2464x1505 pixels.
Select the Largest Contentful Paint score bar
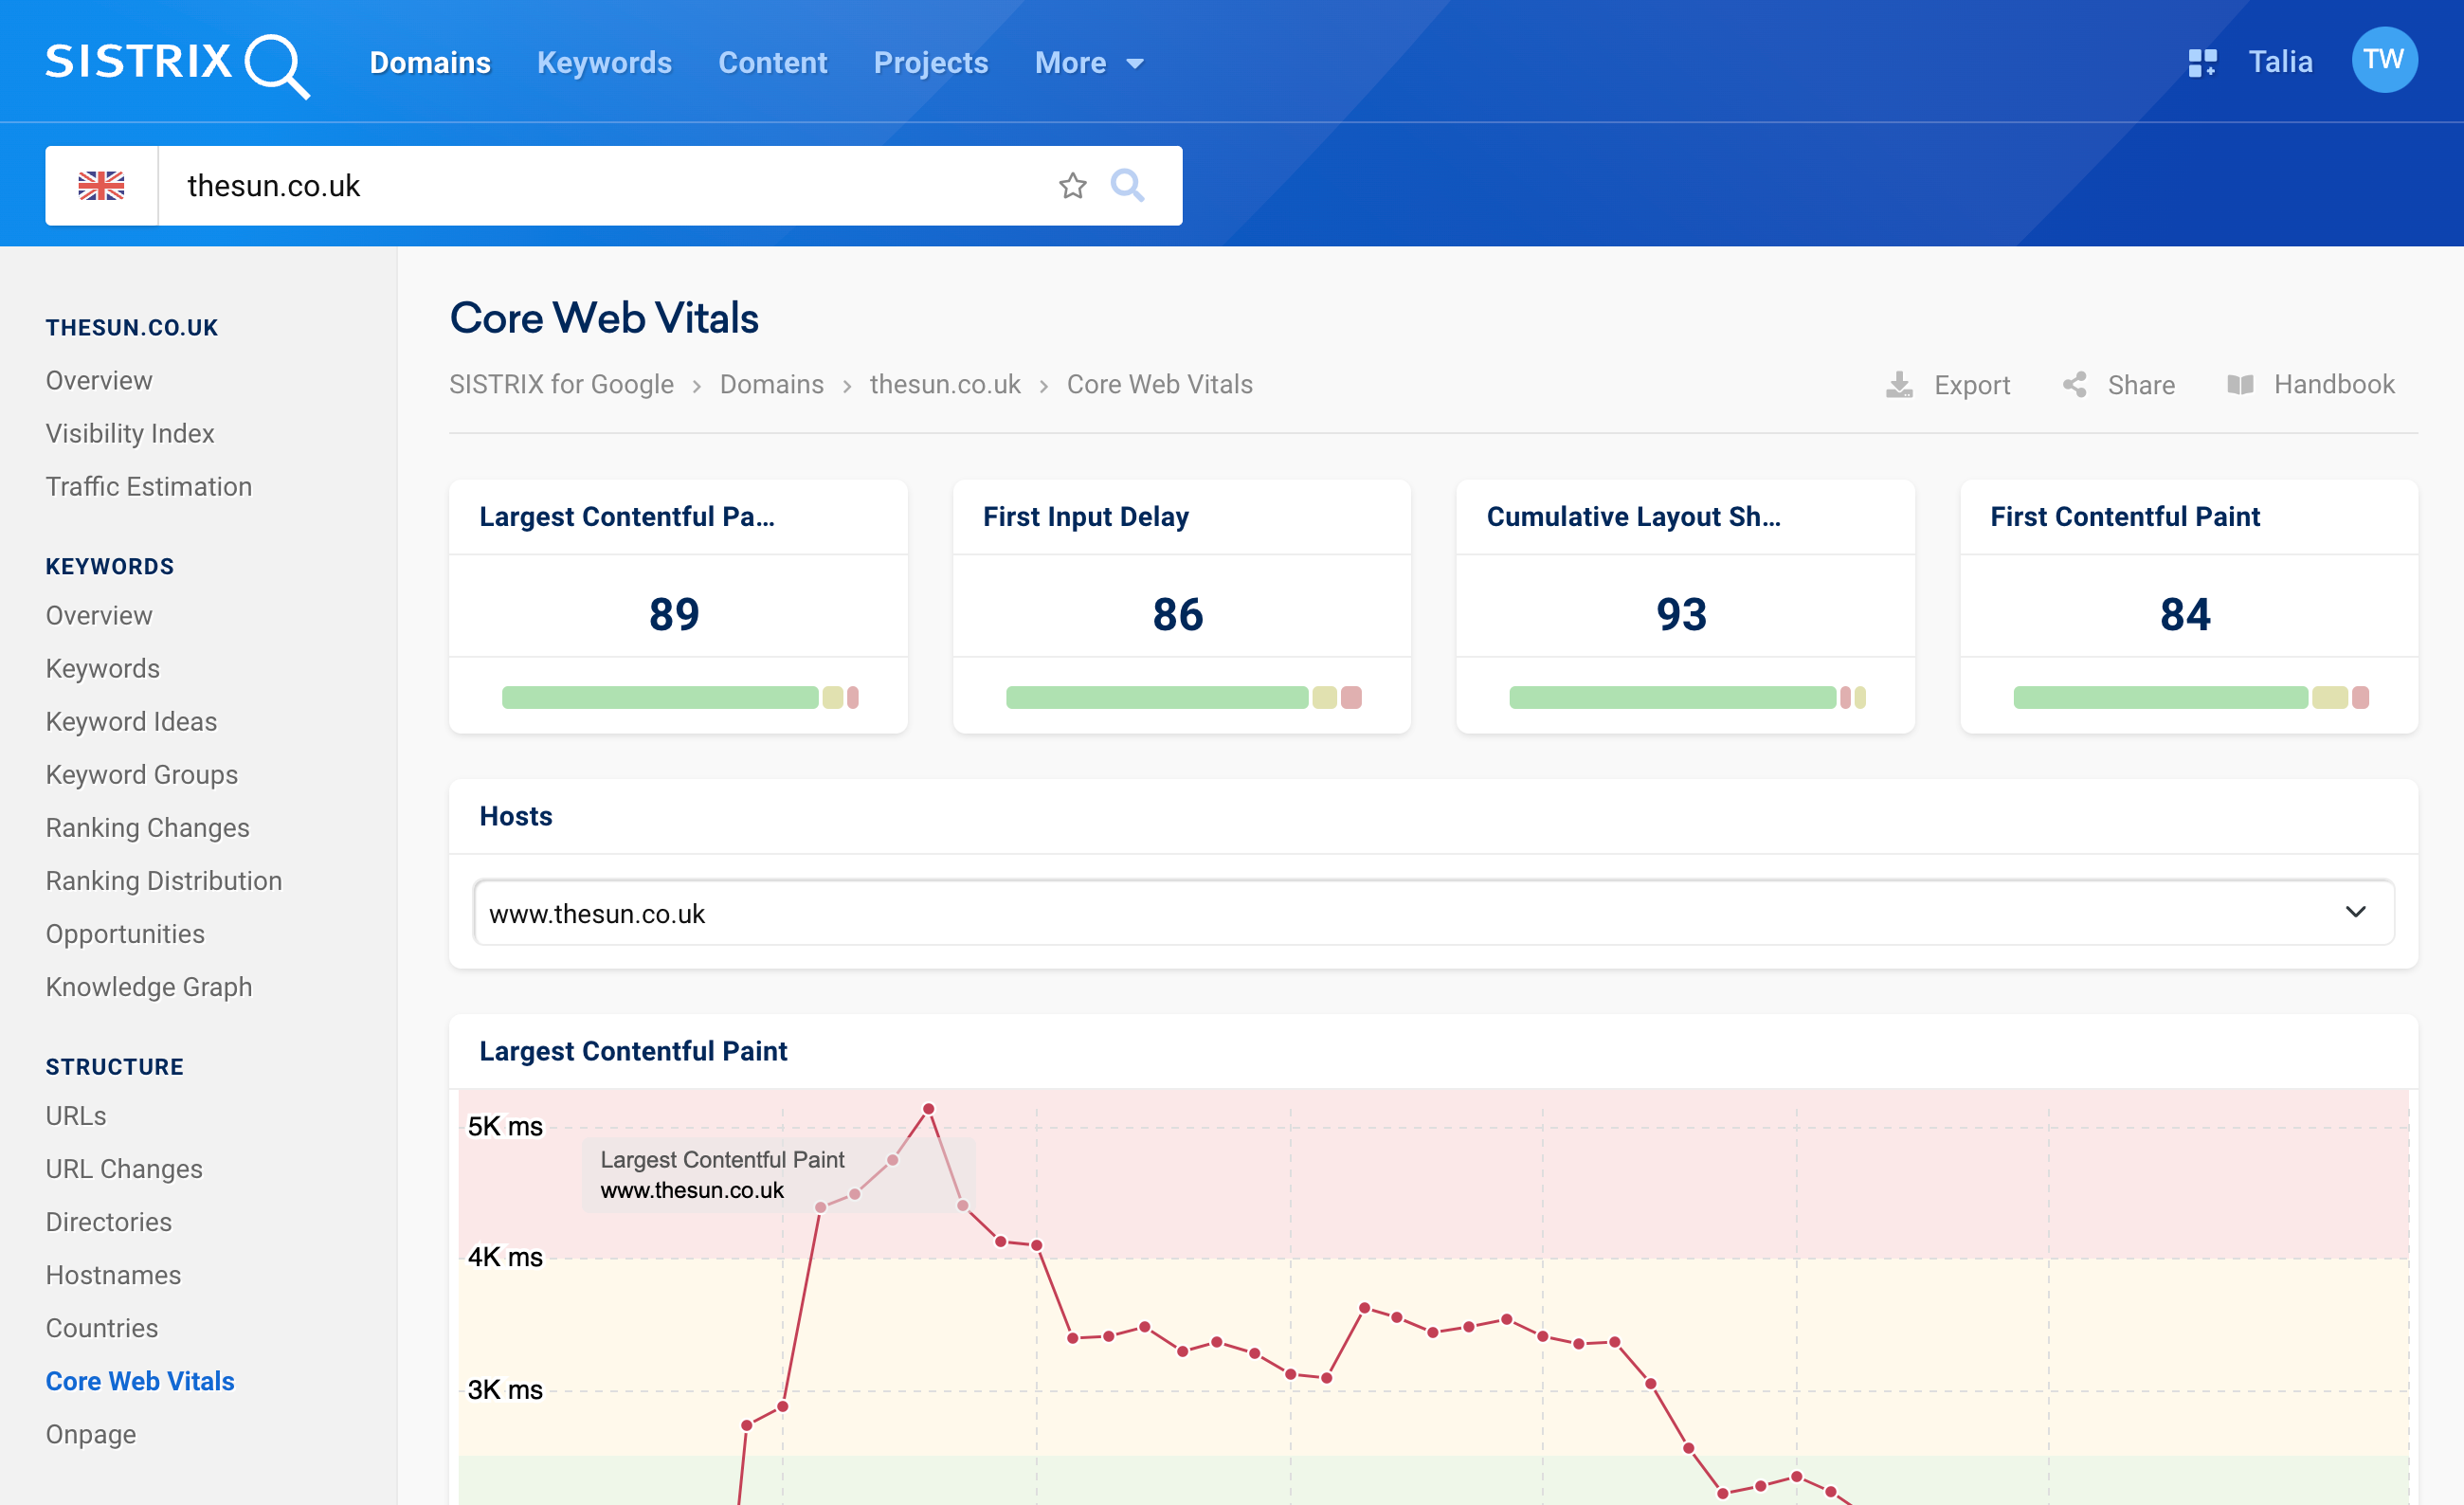coord(676,697)
